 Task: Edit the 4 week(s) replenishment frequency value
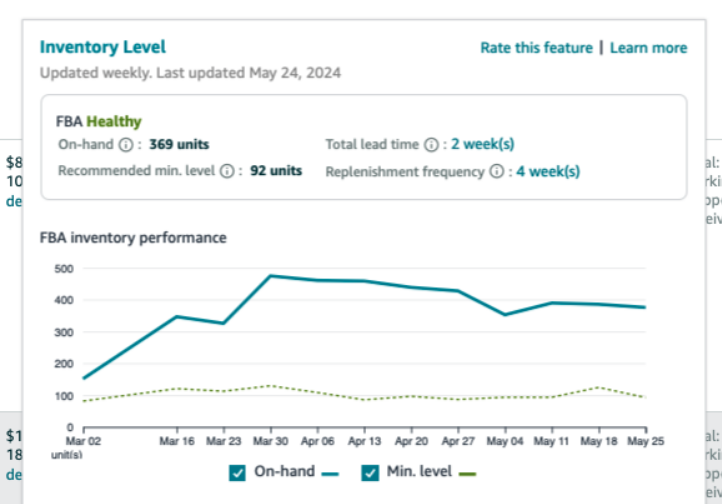click(x=548, y=172)
